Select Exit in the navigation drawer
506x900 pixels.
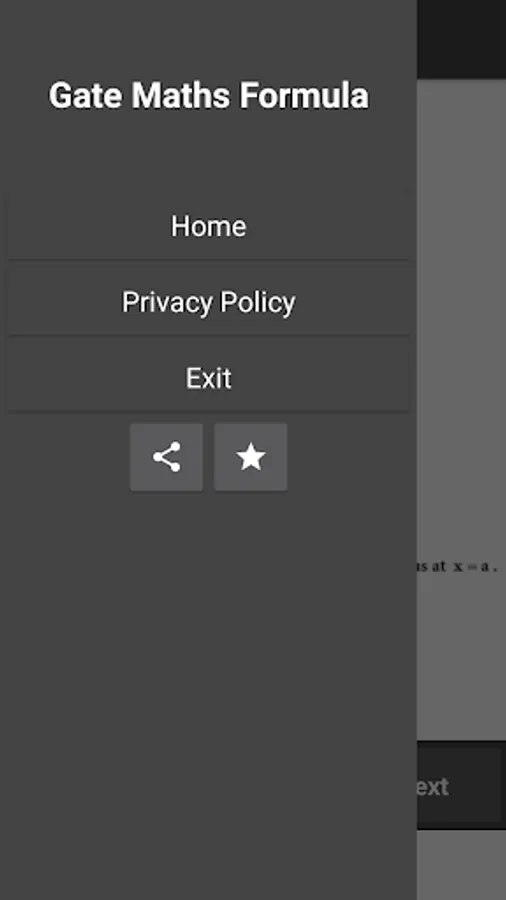[x=208, y=378]
